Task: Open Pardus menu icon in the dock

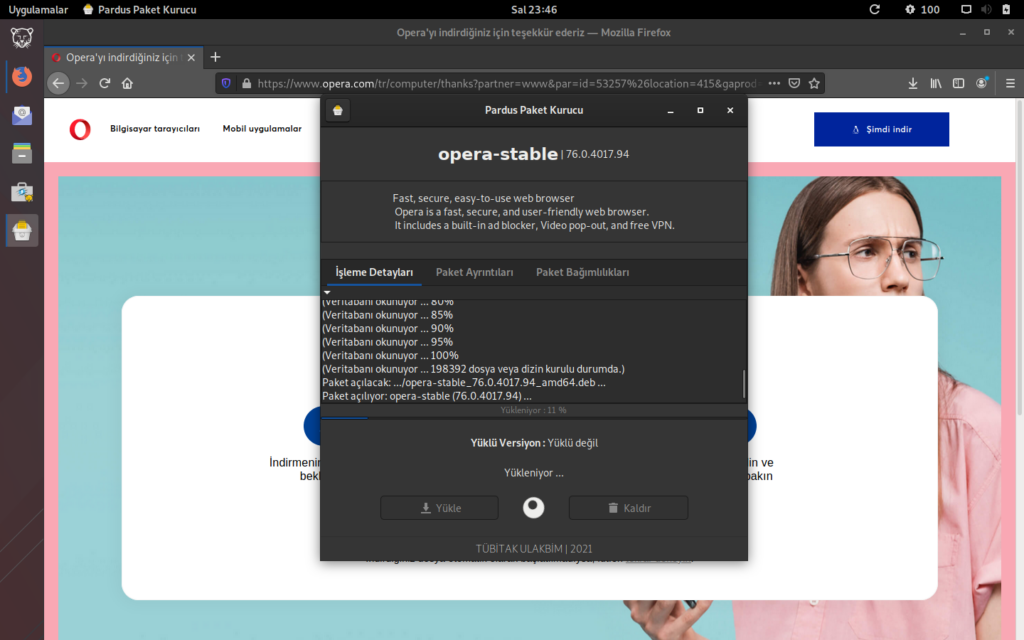Action: 22,38
